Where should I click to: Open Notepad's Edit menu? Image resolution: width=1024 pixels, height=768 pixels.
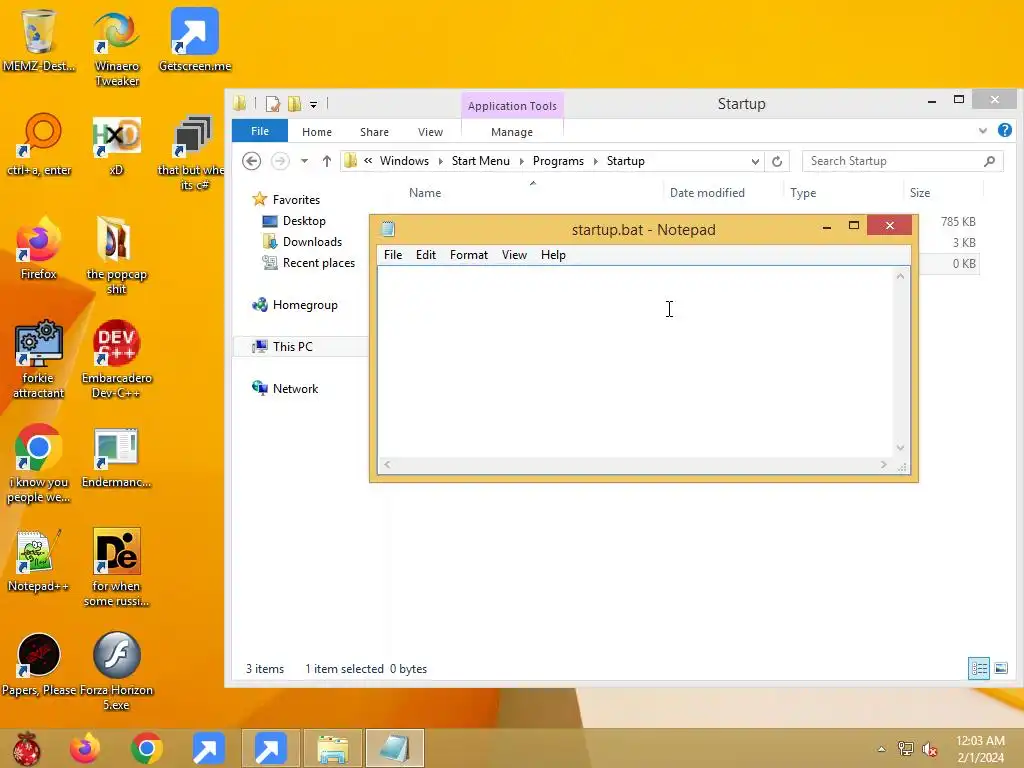pos(426,255)
